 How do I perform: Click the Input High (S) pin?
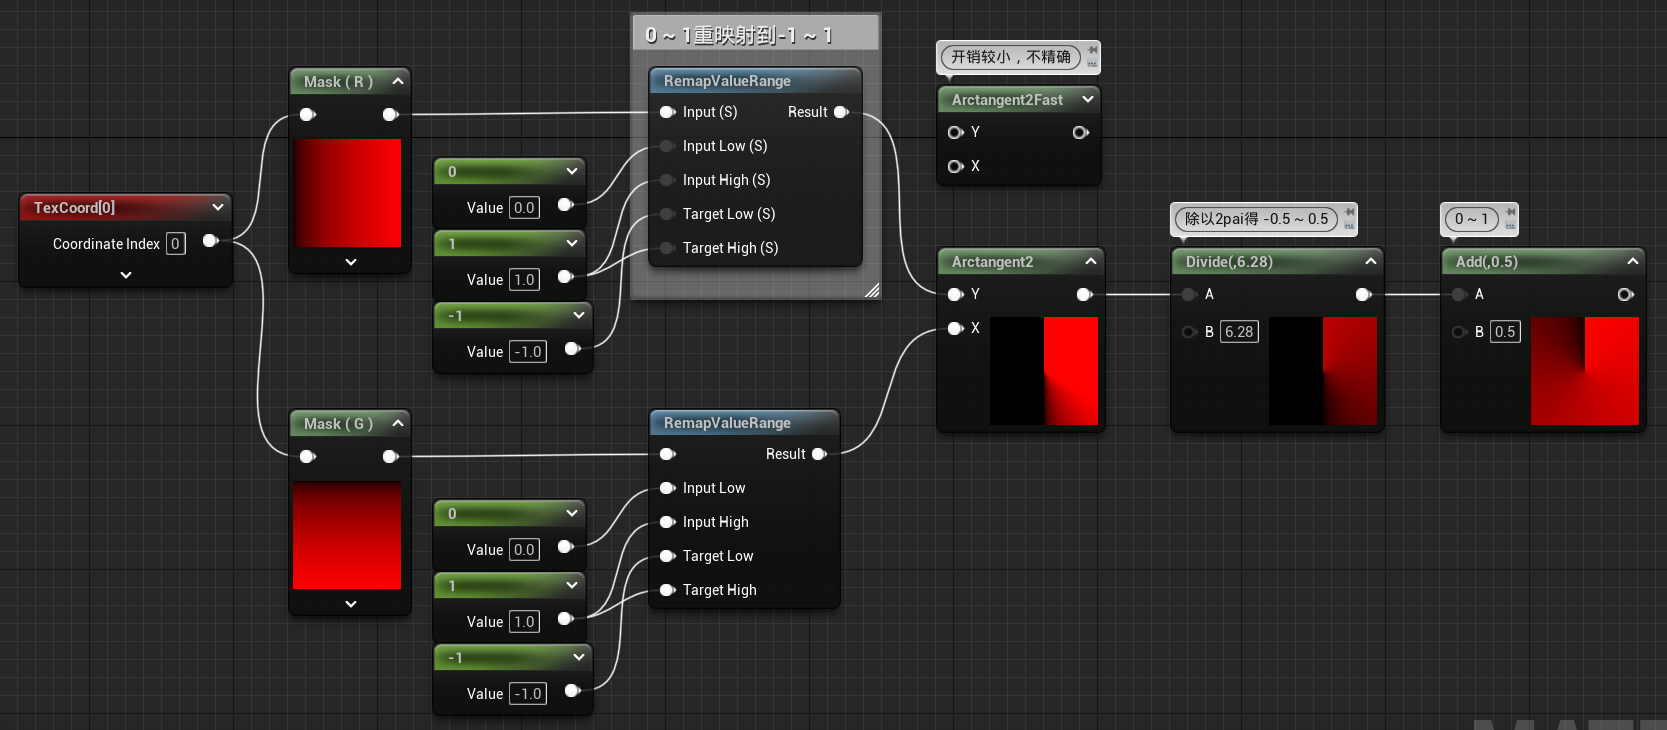pos(668,180)
